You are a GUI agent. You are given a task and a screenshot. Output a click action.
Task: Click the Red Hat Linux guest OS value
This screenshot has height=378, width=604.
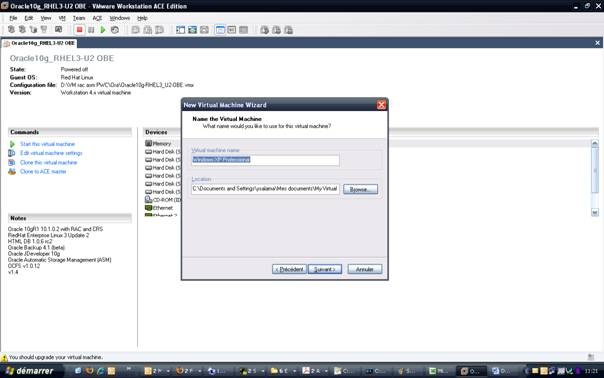coord(77,77)
